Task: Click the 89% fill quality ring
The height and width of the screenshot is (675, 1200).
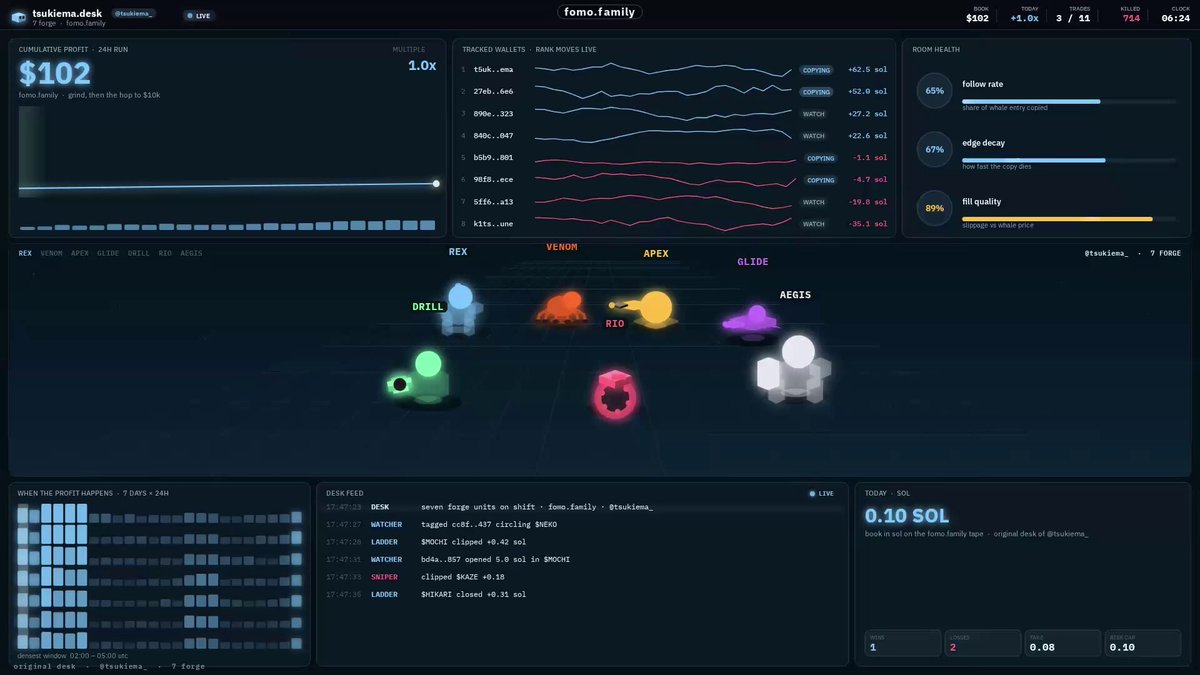Action: [x=934, y=208]
